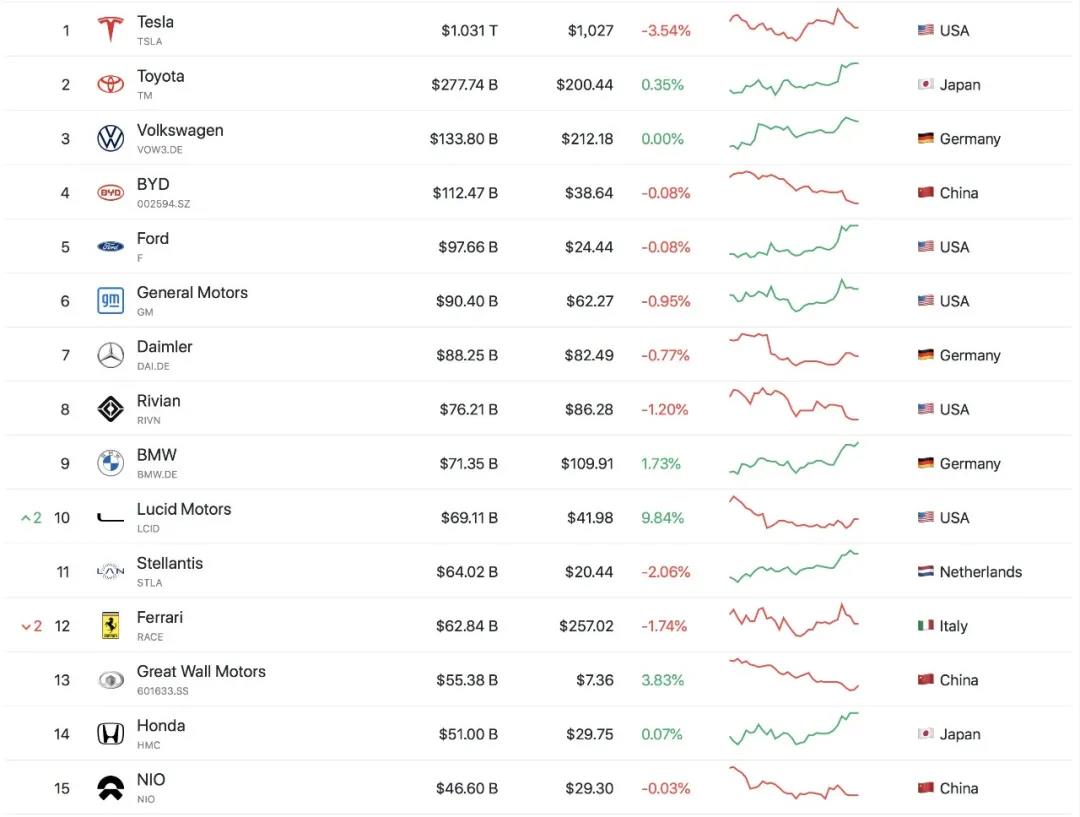Click the red down-2 rank indicator

pos(31,626)
